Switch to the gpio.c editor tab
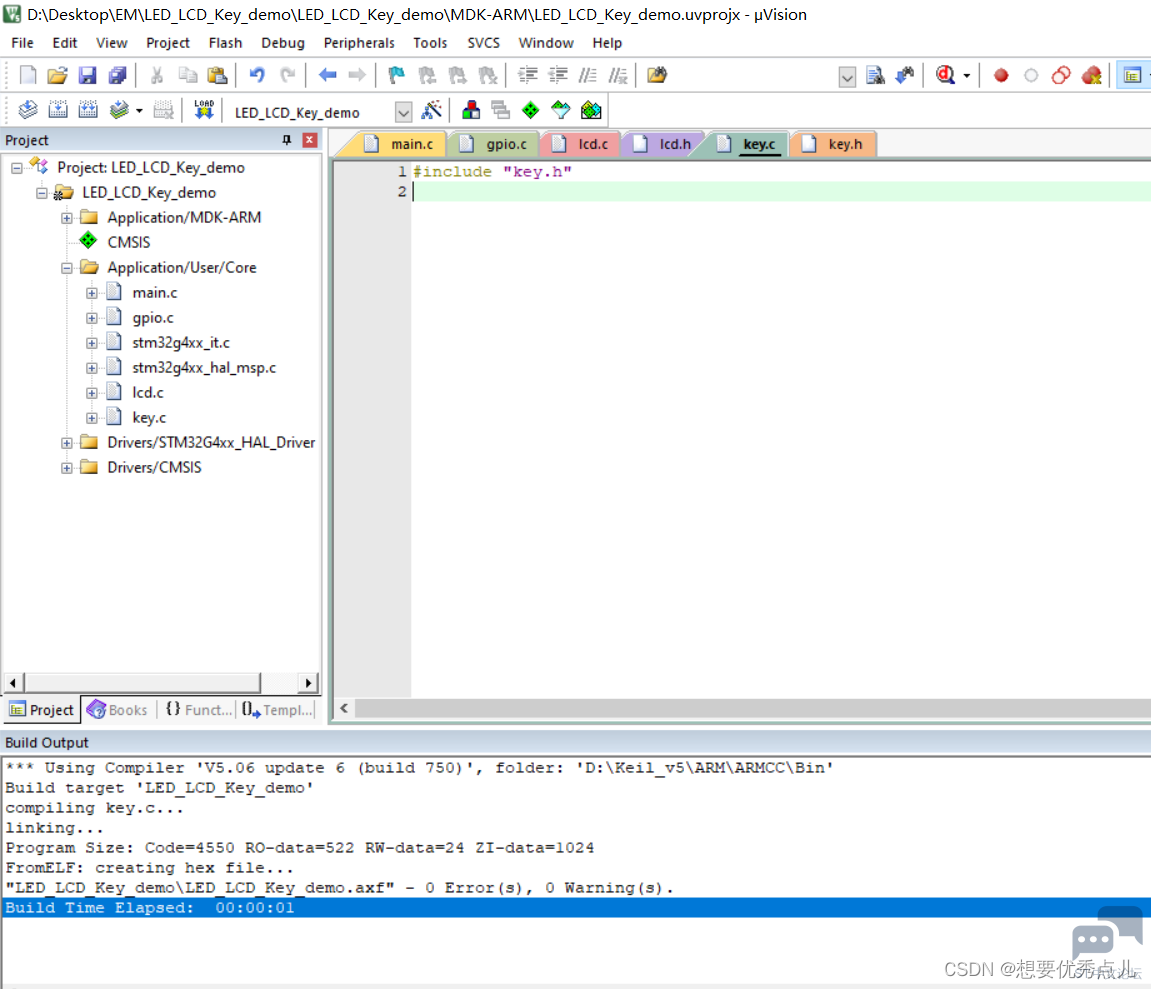The image size is (1151, 989). (494, 144)
